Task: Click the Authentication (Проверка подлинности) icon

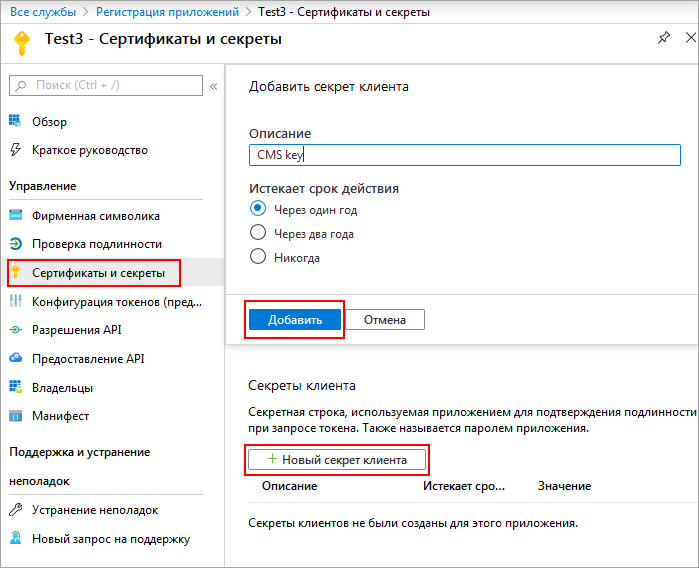Action: [x=15, y=244]
